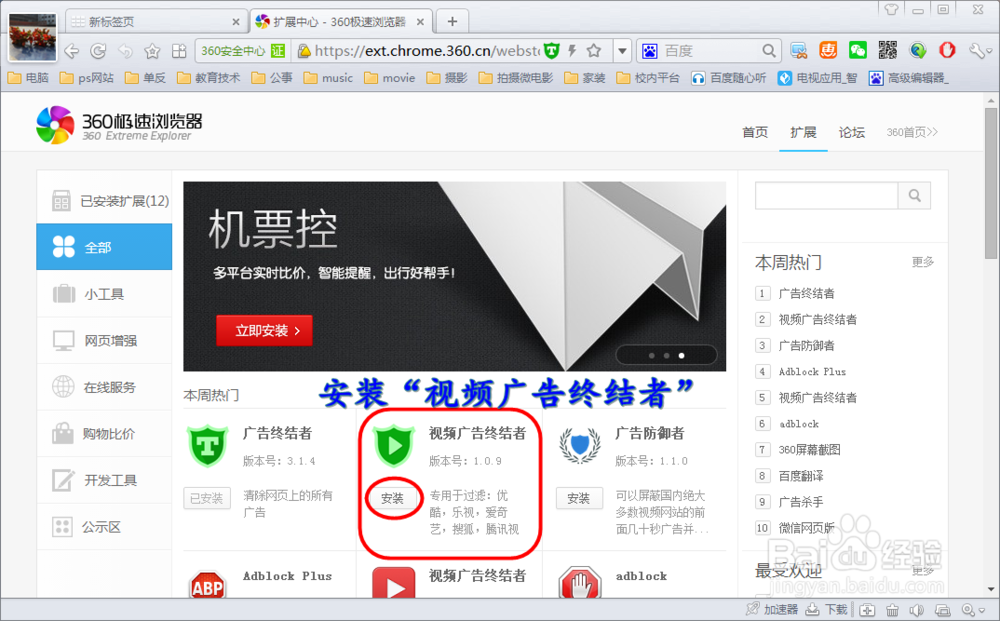This screenshot has height=621, width=1000.
Task: Select the 全部 category
Action: pyautogui.click(x=104, y=247)
